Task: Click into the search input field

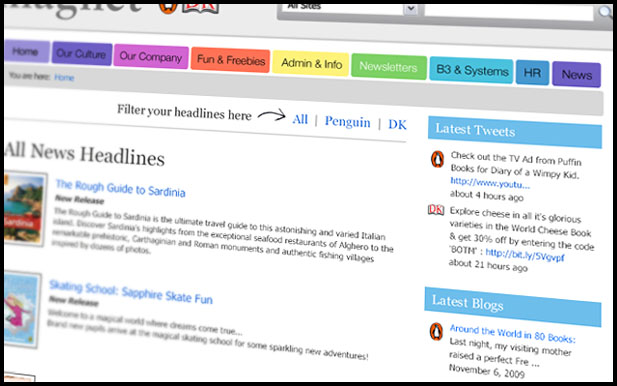Action: point(508,11)
